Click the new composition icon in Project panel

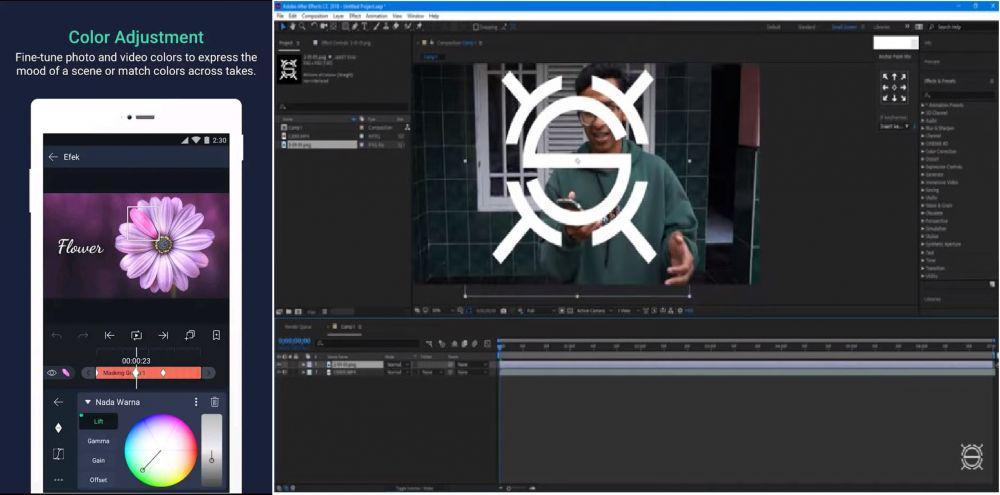click(298, 311)
